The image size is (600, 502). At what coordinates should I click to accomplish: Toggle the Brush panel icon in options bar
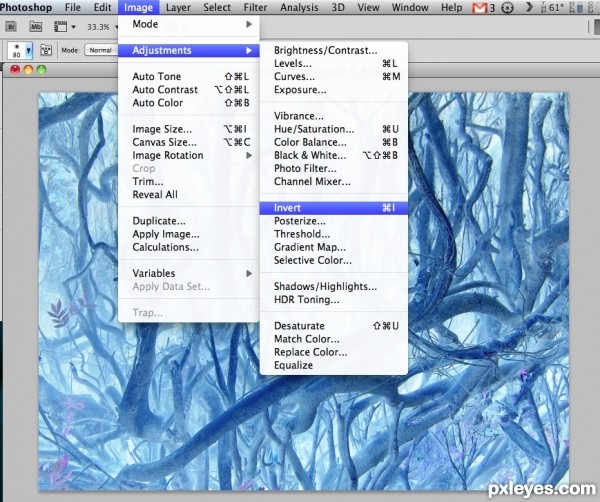pos(46,50)
